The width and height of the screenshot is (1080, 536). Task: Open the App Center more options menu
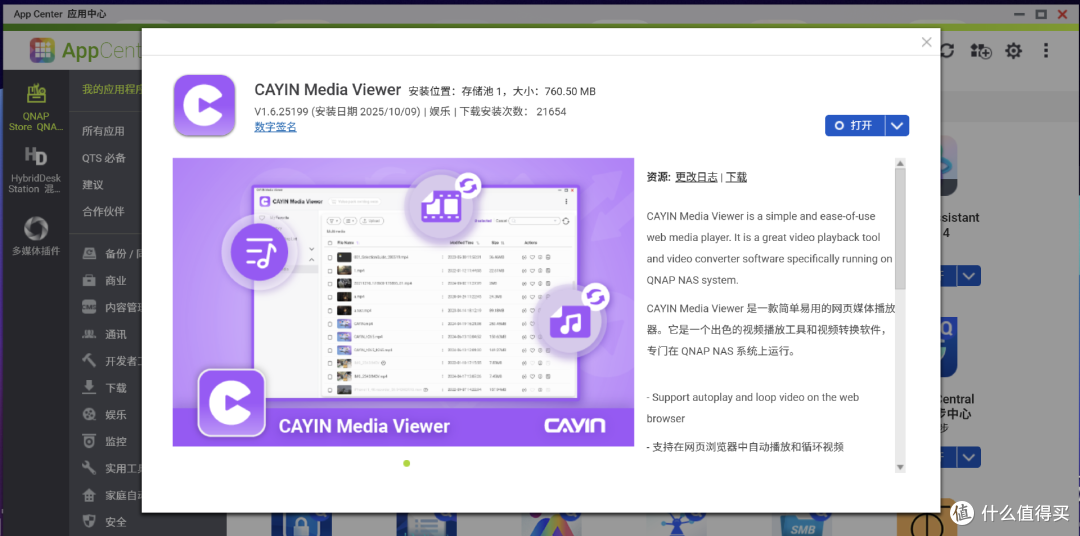[x=1046, y=50]
